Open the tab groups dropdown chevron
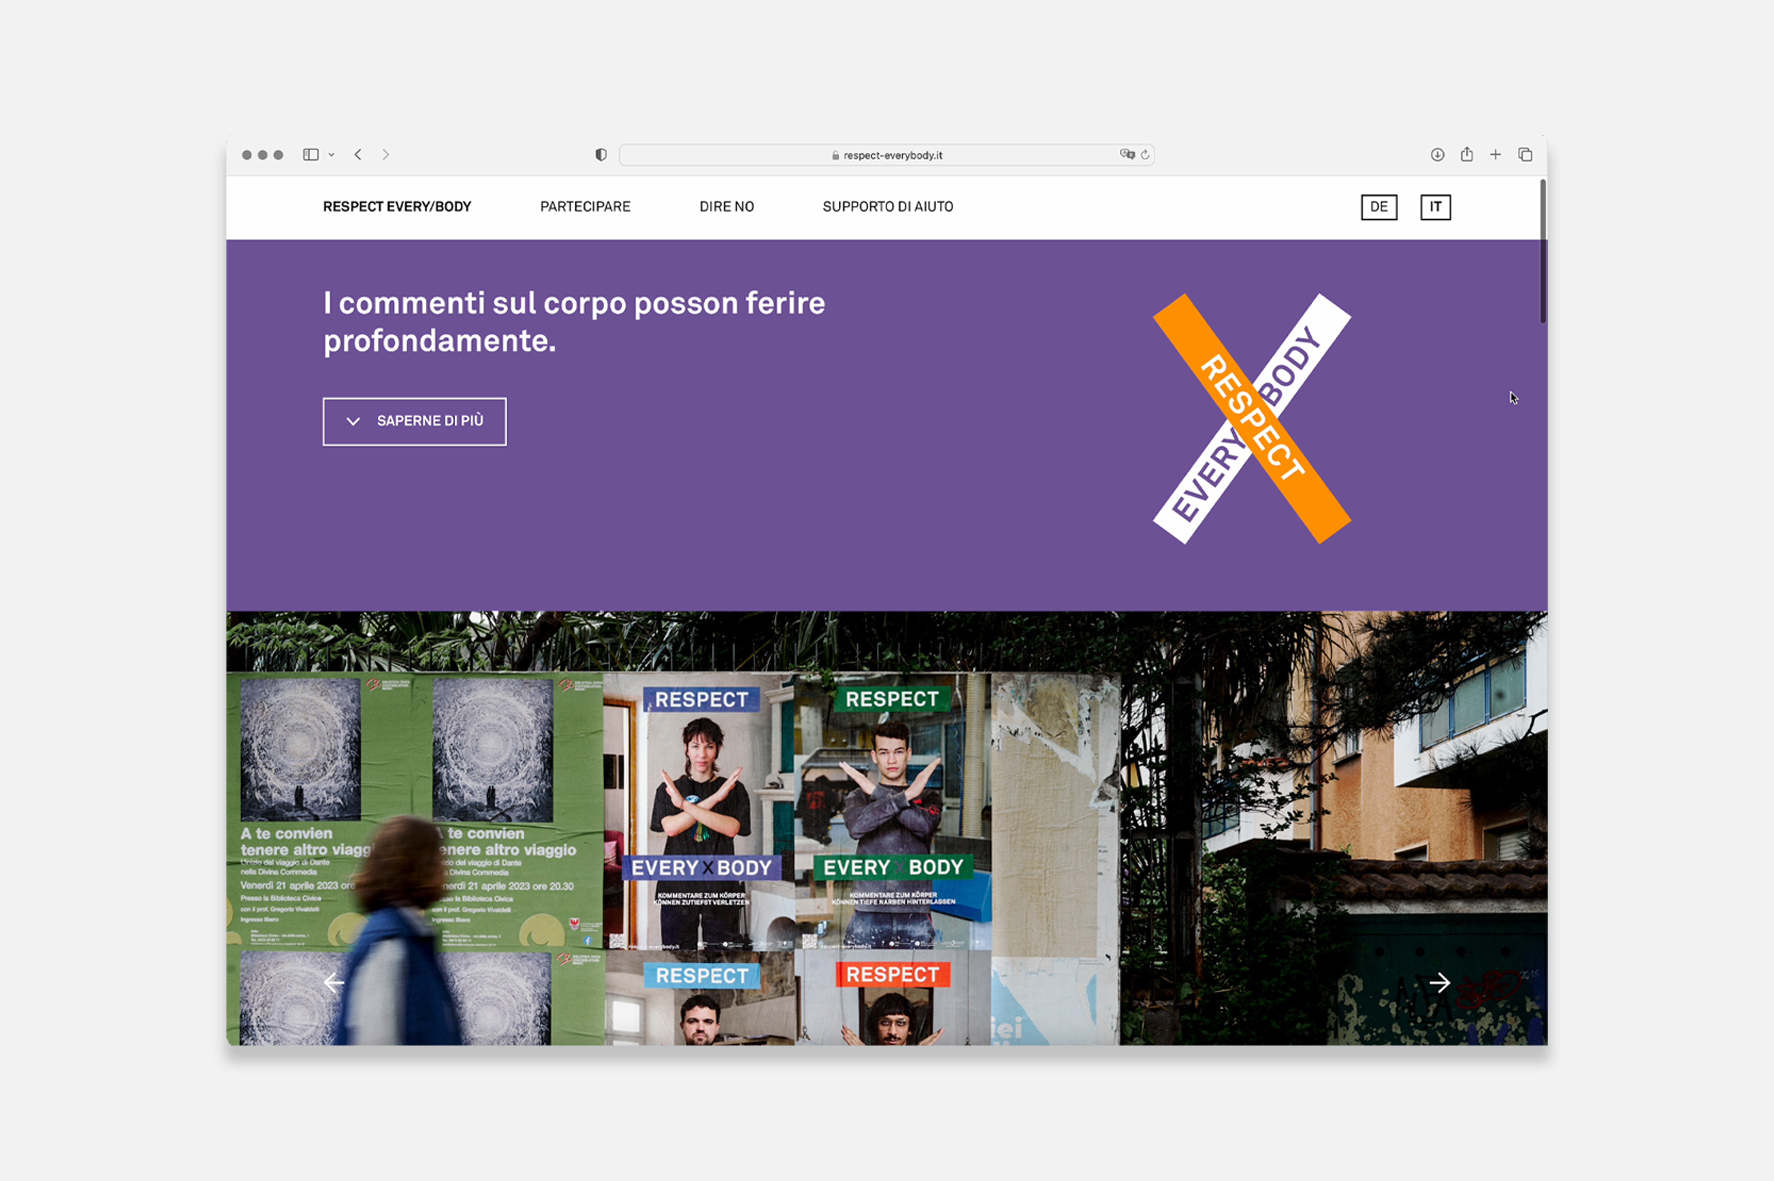 point(331,155)
